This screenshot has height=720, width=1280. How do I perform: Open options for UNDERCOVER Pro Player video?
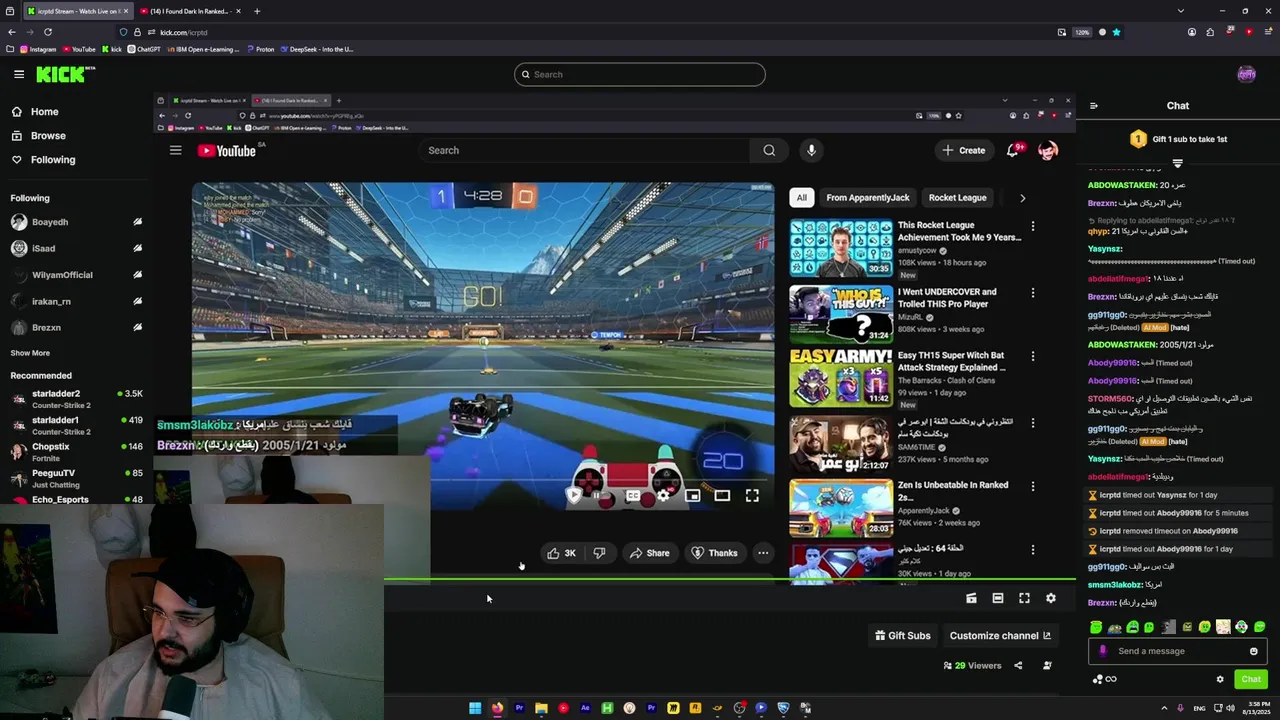[x=1033, y=293]
